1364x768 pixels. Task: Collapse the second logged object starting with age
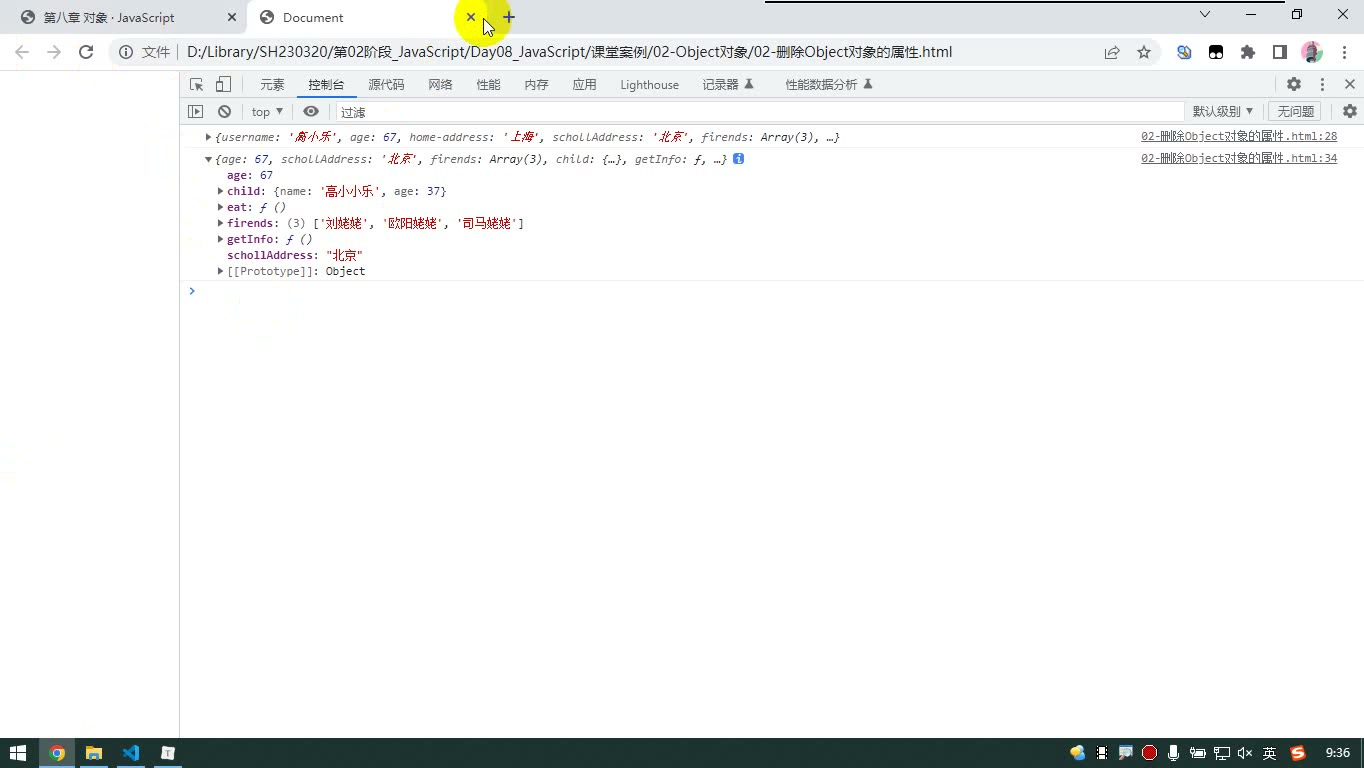tap(208, 159)
